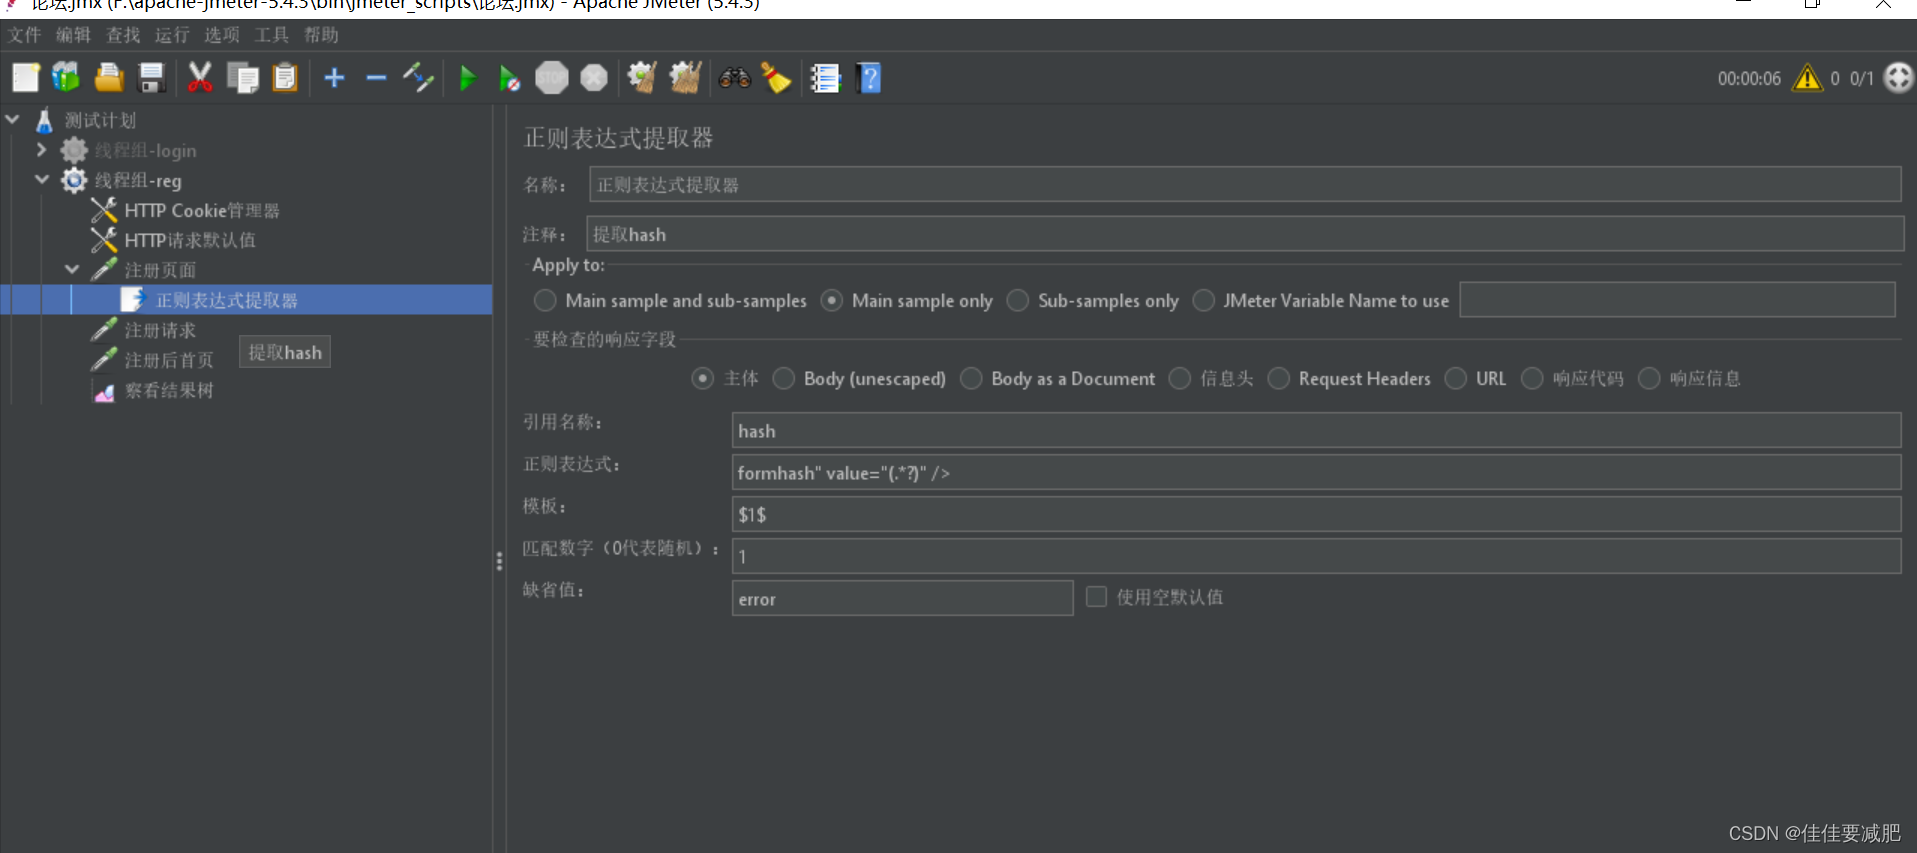This screenshot has height=853, width=1917.
Task: Start the test with green play icon
Action: (467, 78)
